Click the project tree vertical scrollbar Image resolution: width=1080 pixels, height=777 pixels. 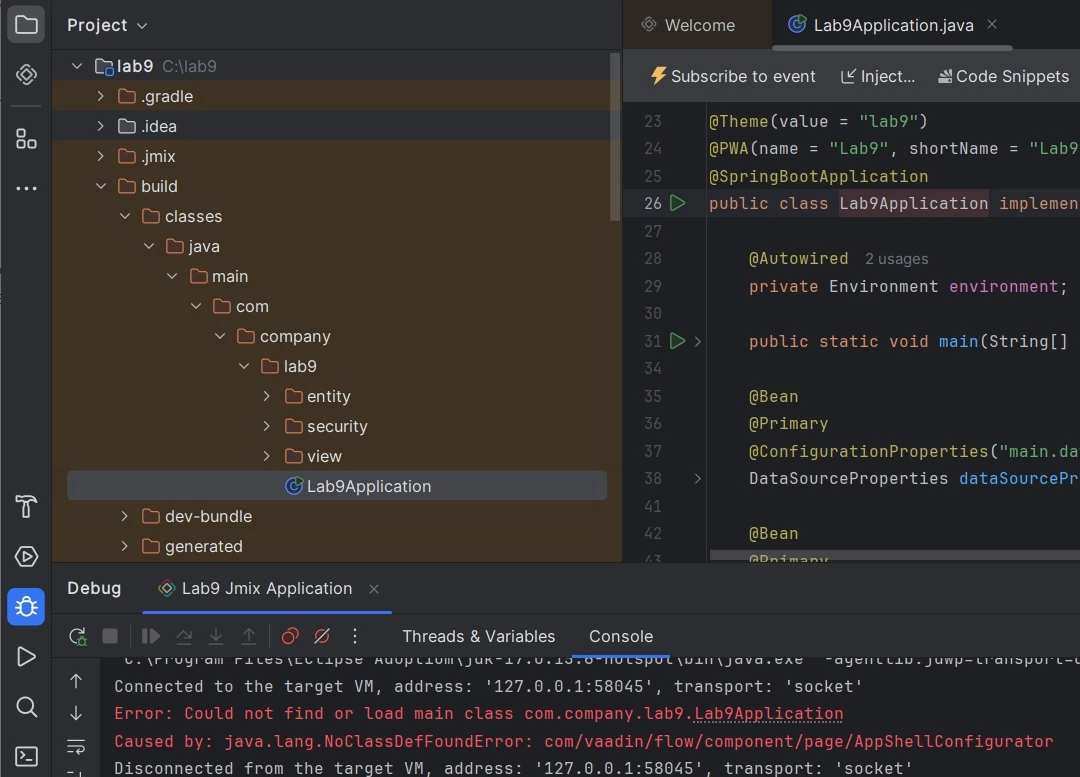pyautogui.click(x=615, y=136)
